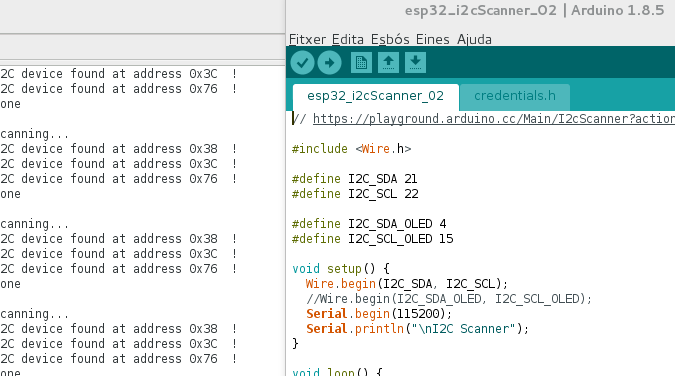
Task: Click the first 'canning...' line in serial monitor
Action: coord(34,134)
